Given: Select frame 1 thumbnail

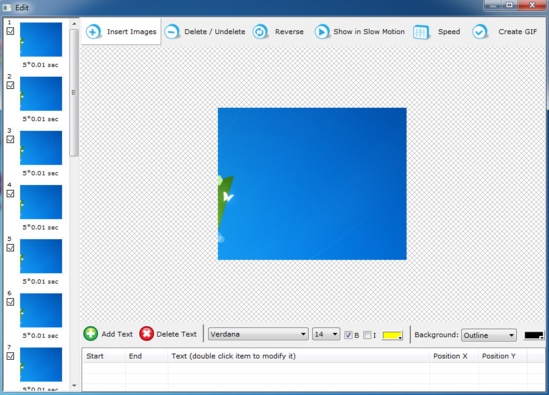Looking at the screenshot, I should coord(41,39).
